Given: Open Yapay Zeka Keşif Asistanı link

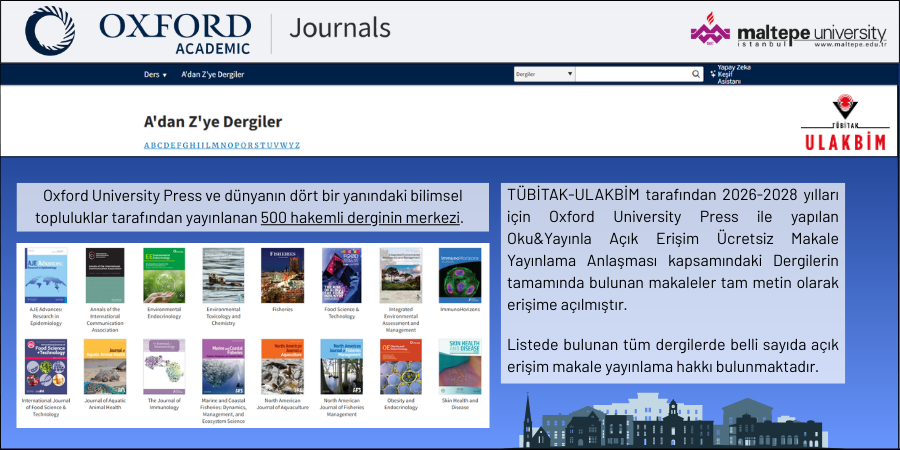Looking at the screenshot, I should point(734,75).
